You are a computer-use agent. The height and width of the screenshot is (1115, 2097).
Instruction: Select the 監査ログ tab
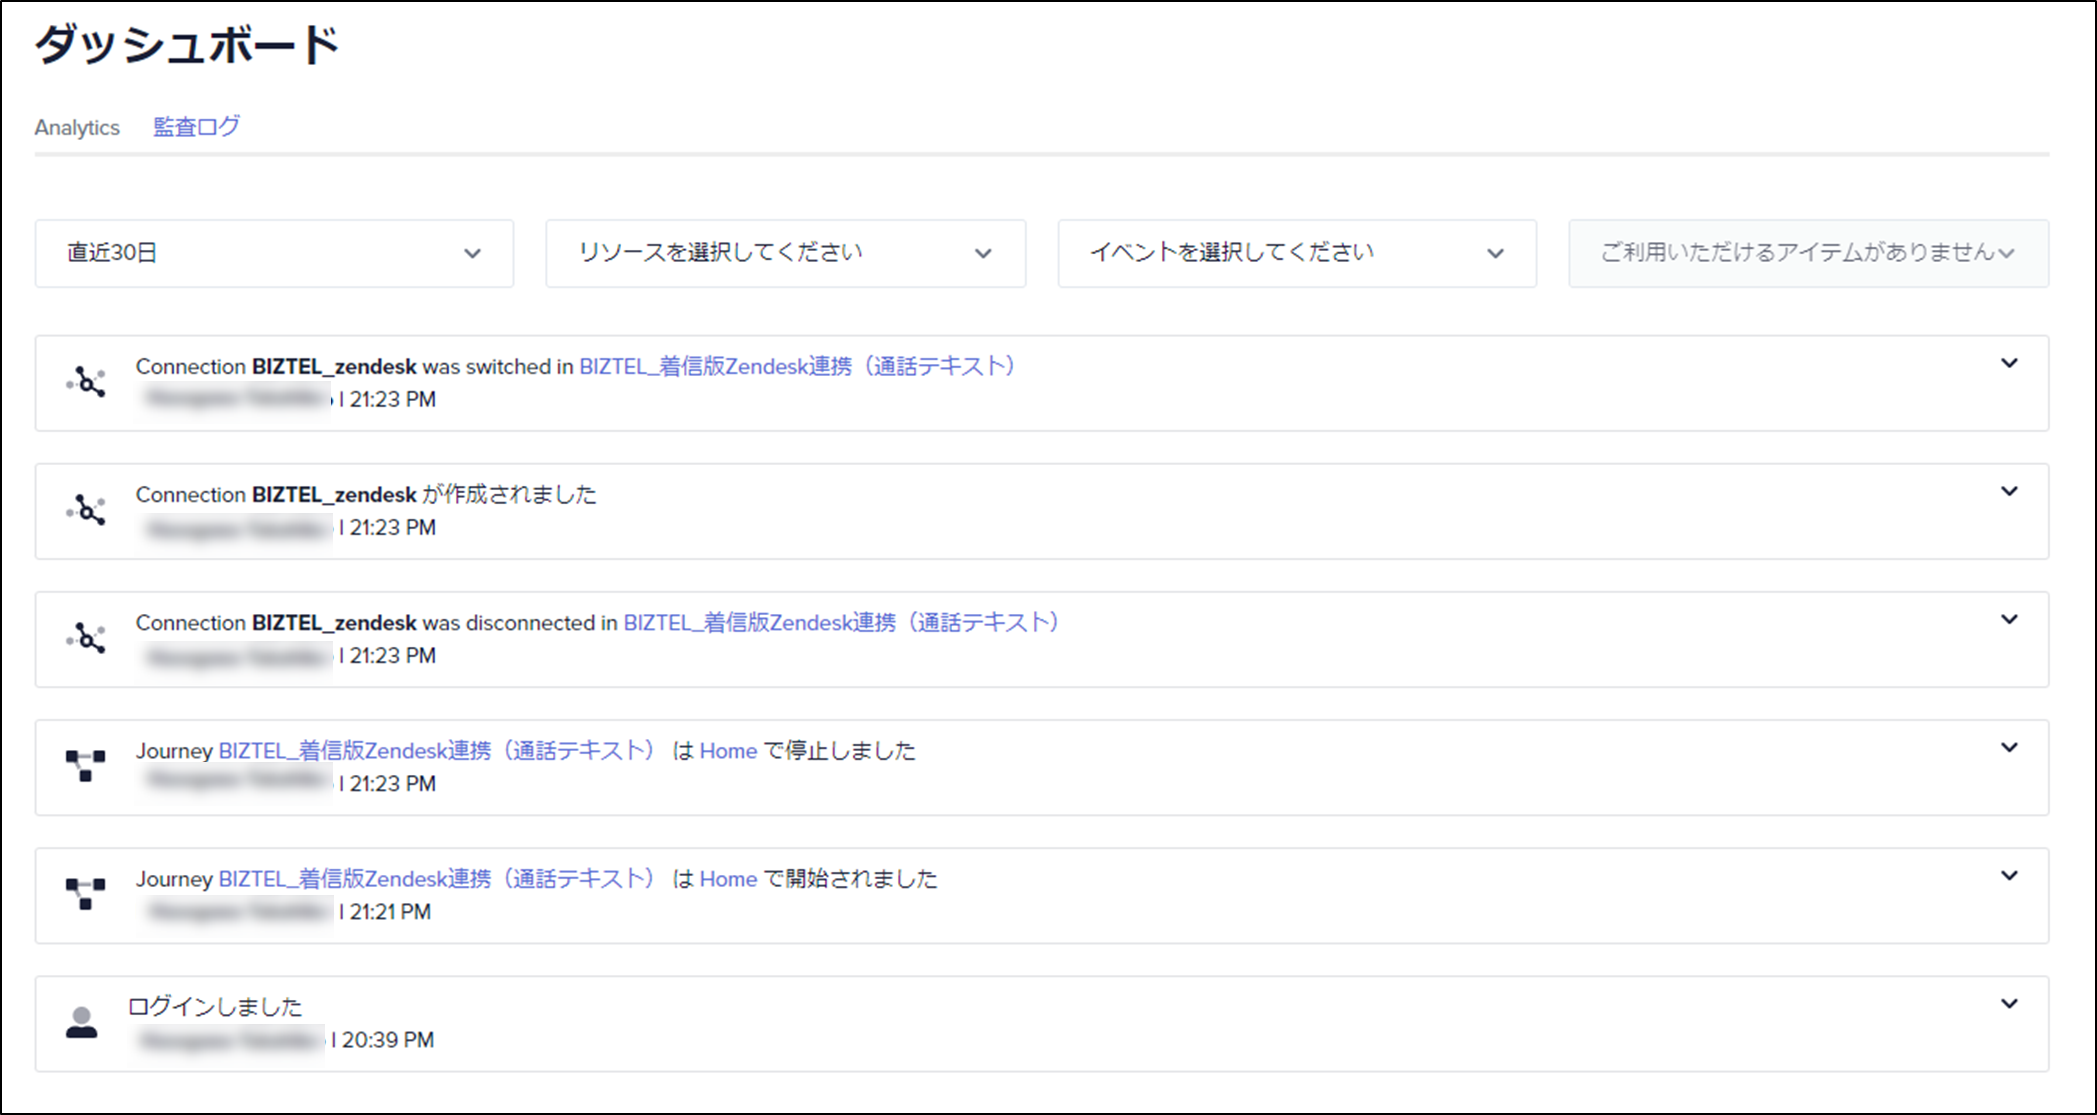tap(196, 127)
